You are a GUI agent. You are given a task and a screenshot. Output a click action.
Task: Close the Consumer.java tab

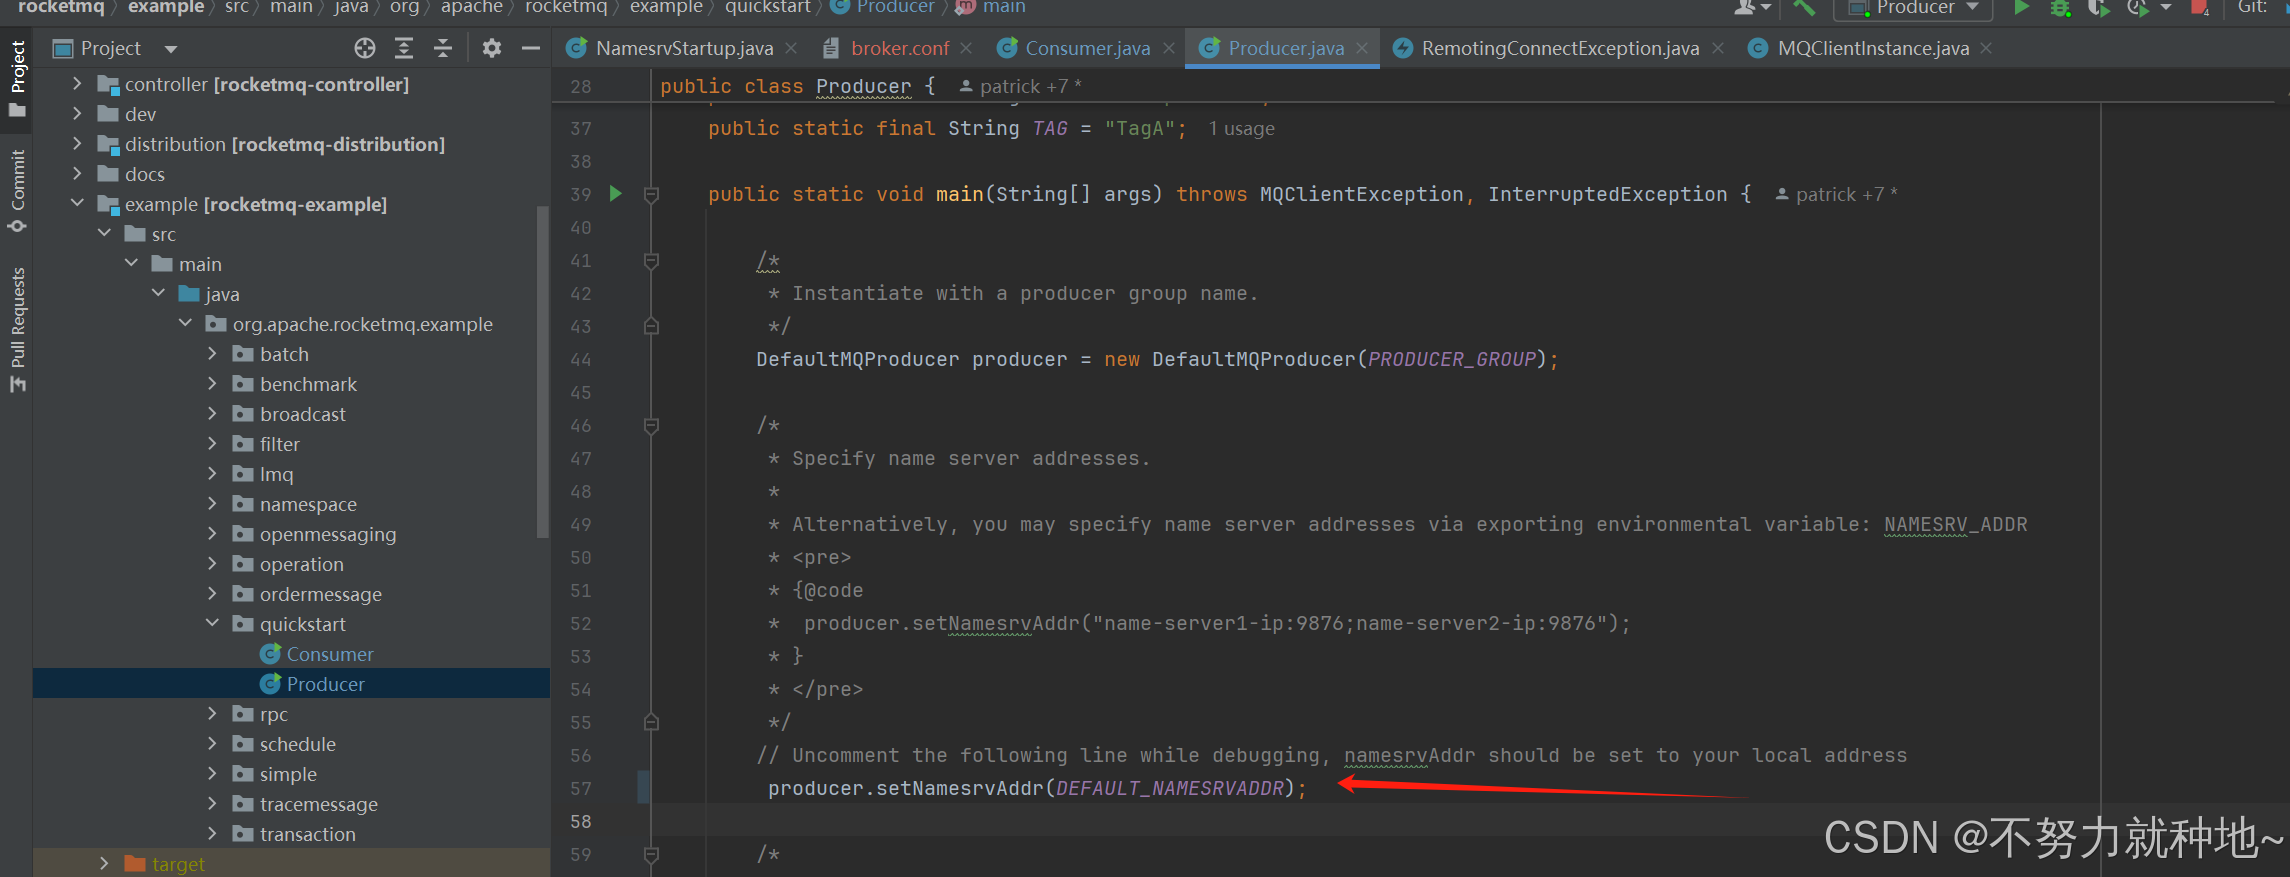[1168, 48]
